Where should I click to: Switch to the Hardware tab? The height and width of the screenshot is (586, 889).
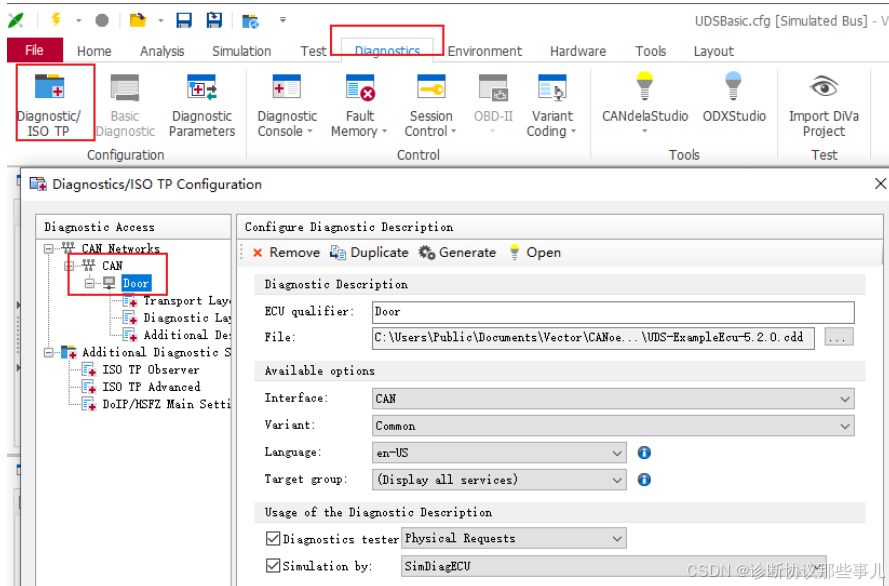tap(578, 51)
